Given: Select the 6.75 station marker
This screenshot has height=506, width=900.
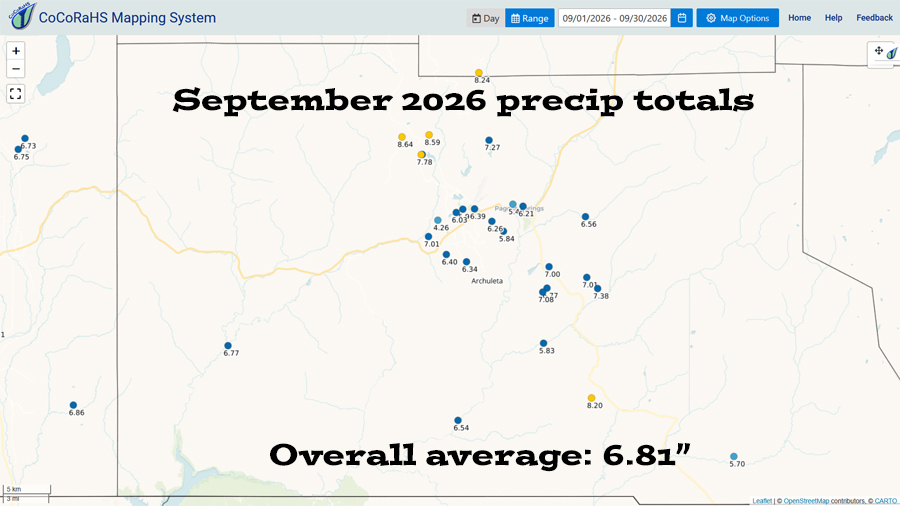Looking at the screenshot, I should click(18, 149).
